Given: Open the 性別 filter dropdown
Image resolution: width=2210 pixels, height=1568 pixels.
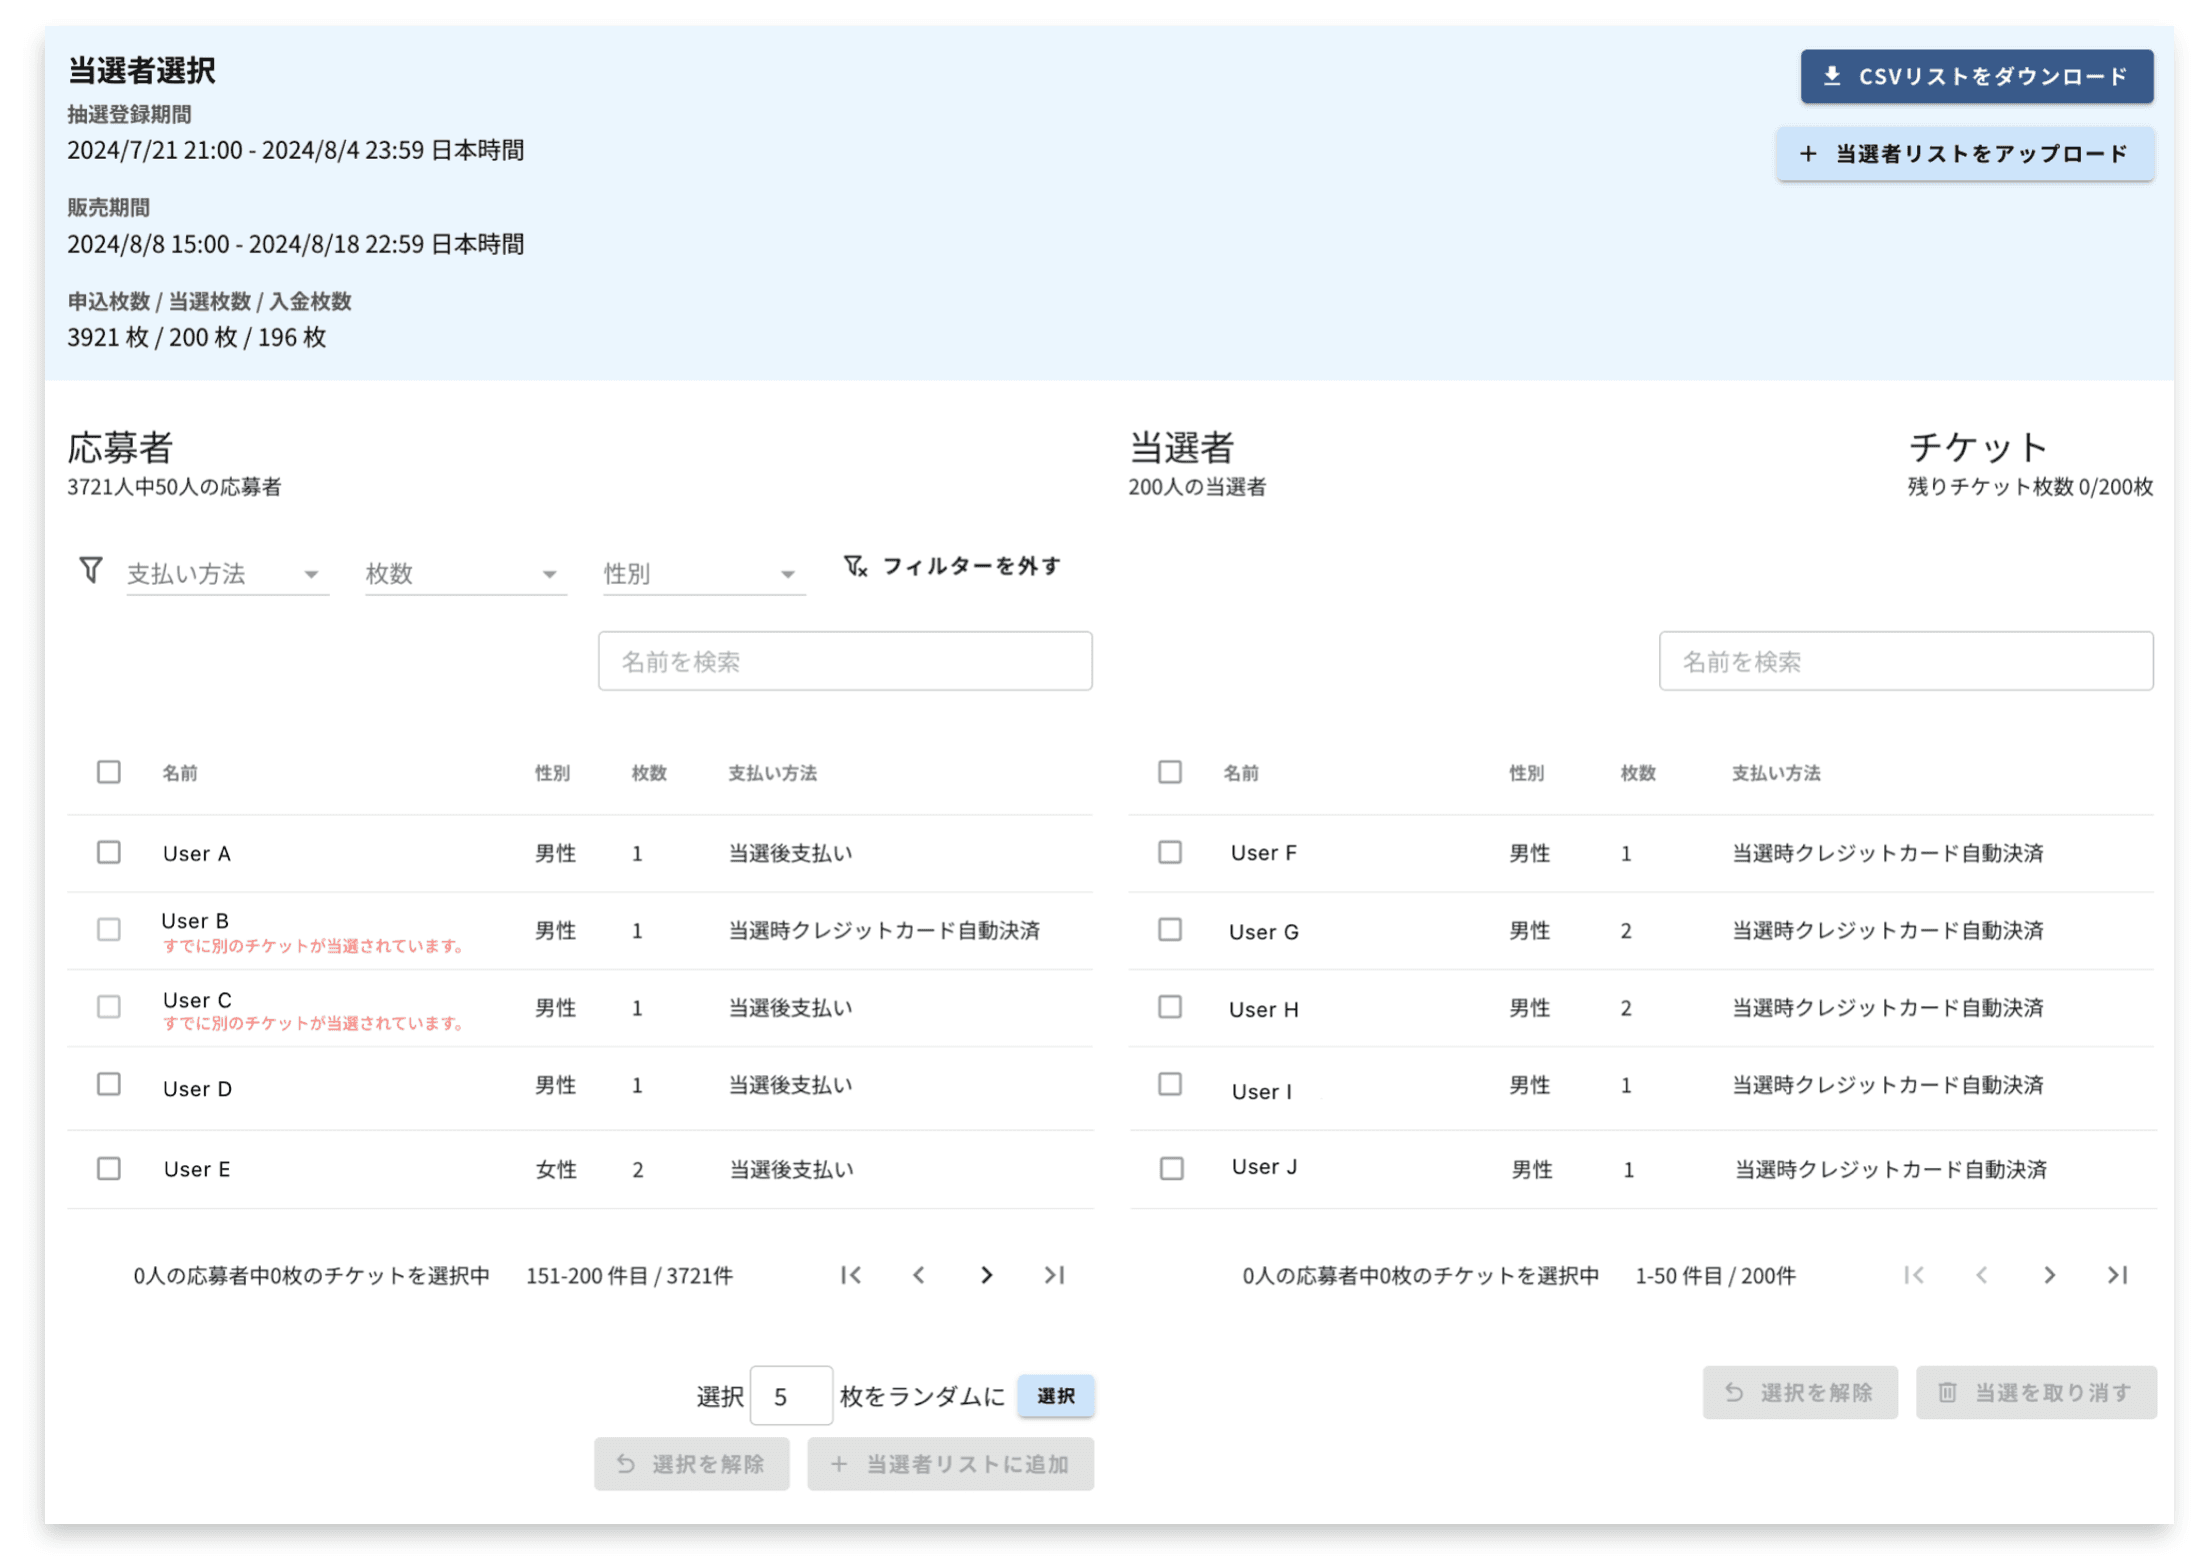Looking at the screenshot, I should (703, 574).
